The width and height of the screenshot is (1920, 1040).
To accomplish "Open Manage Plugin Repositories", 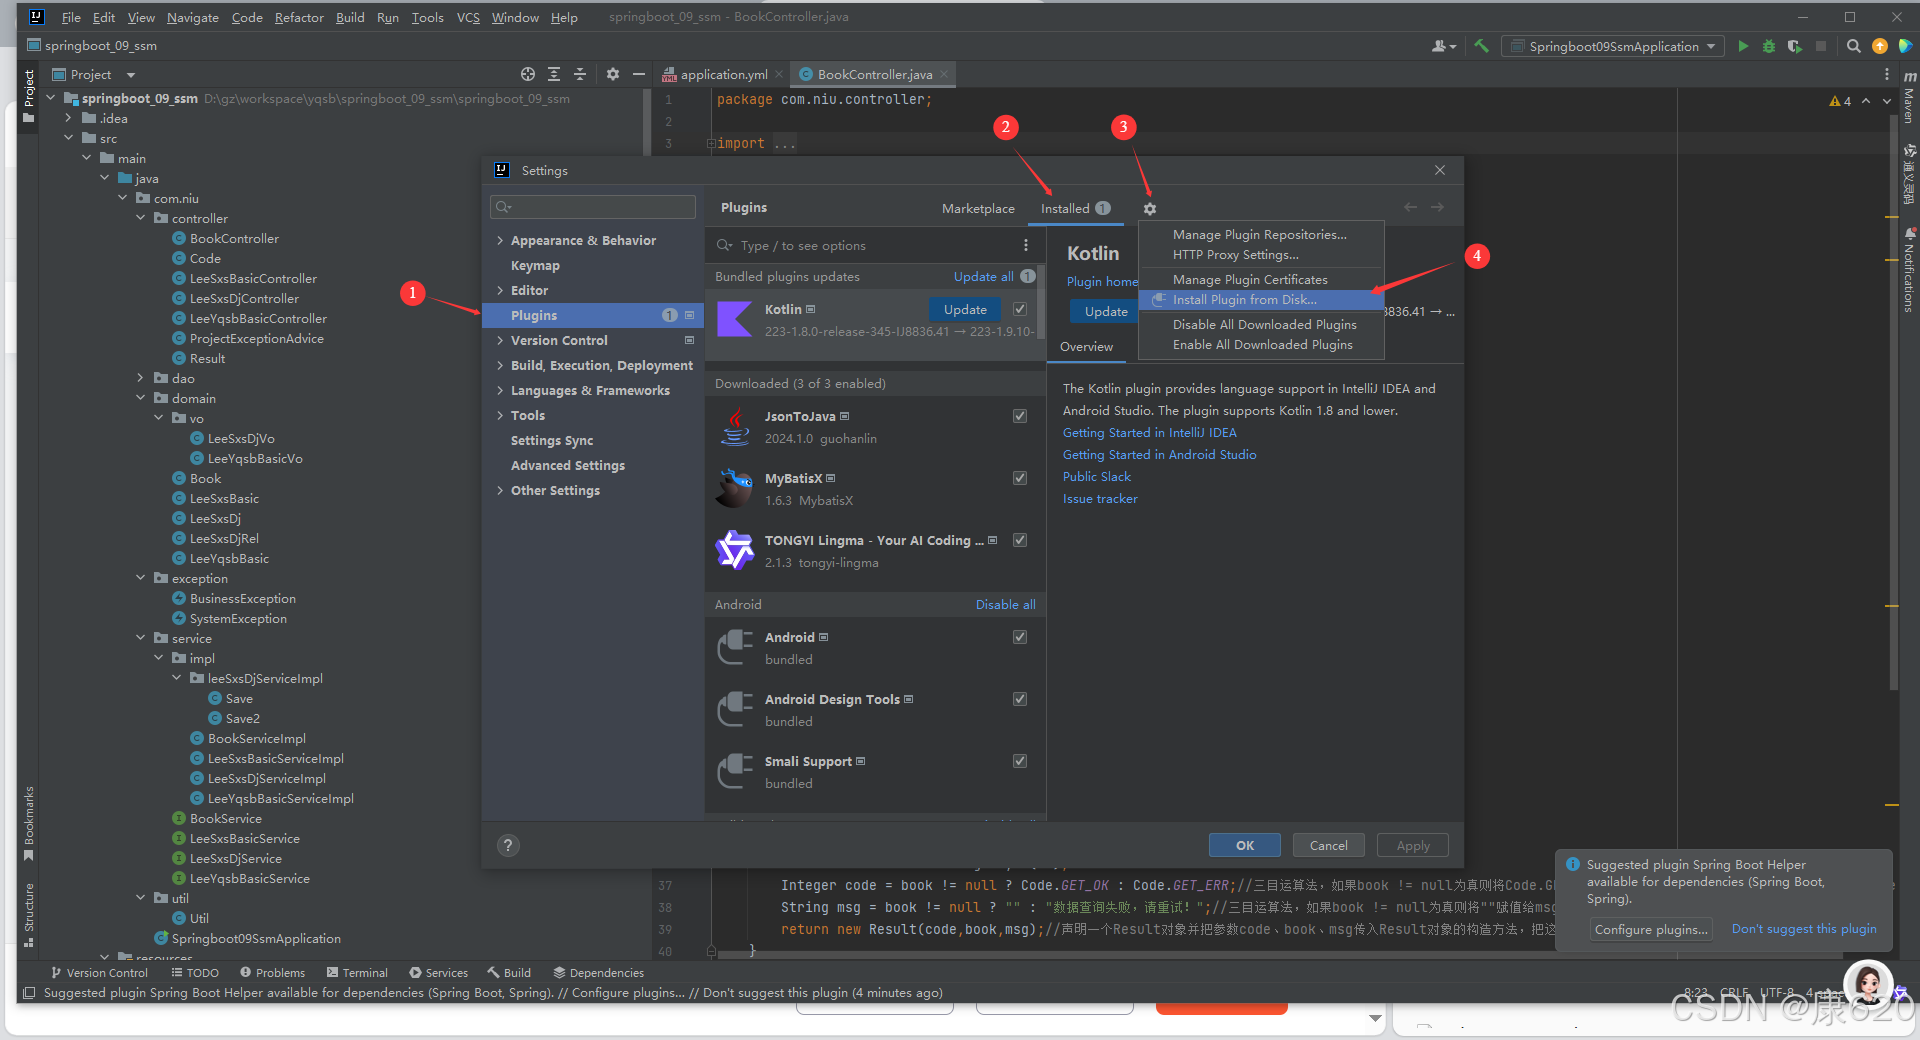I will [x=1261, y=235].
